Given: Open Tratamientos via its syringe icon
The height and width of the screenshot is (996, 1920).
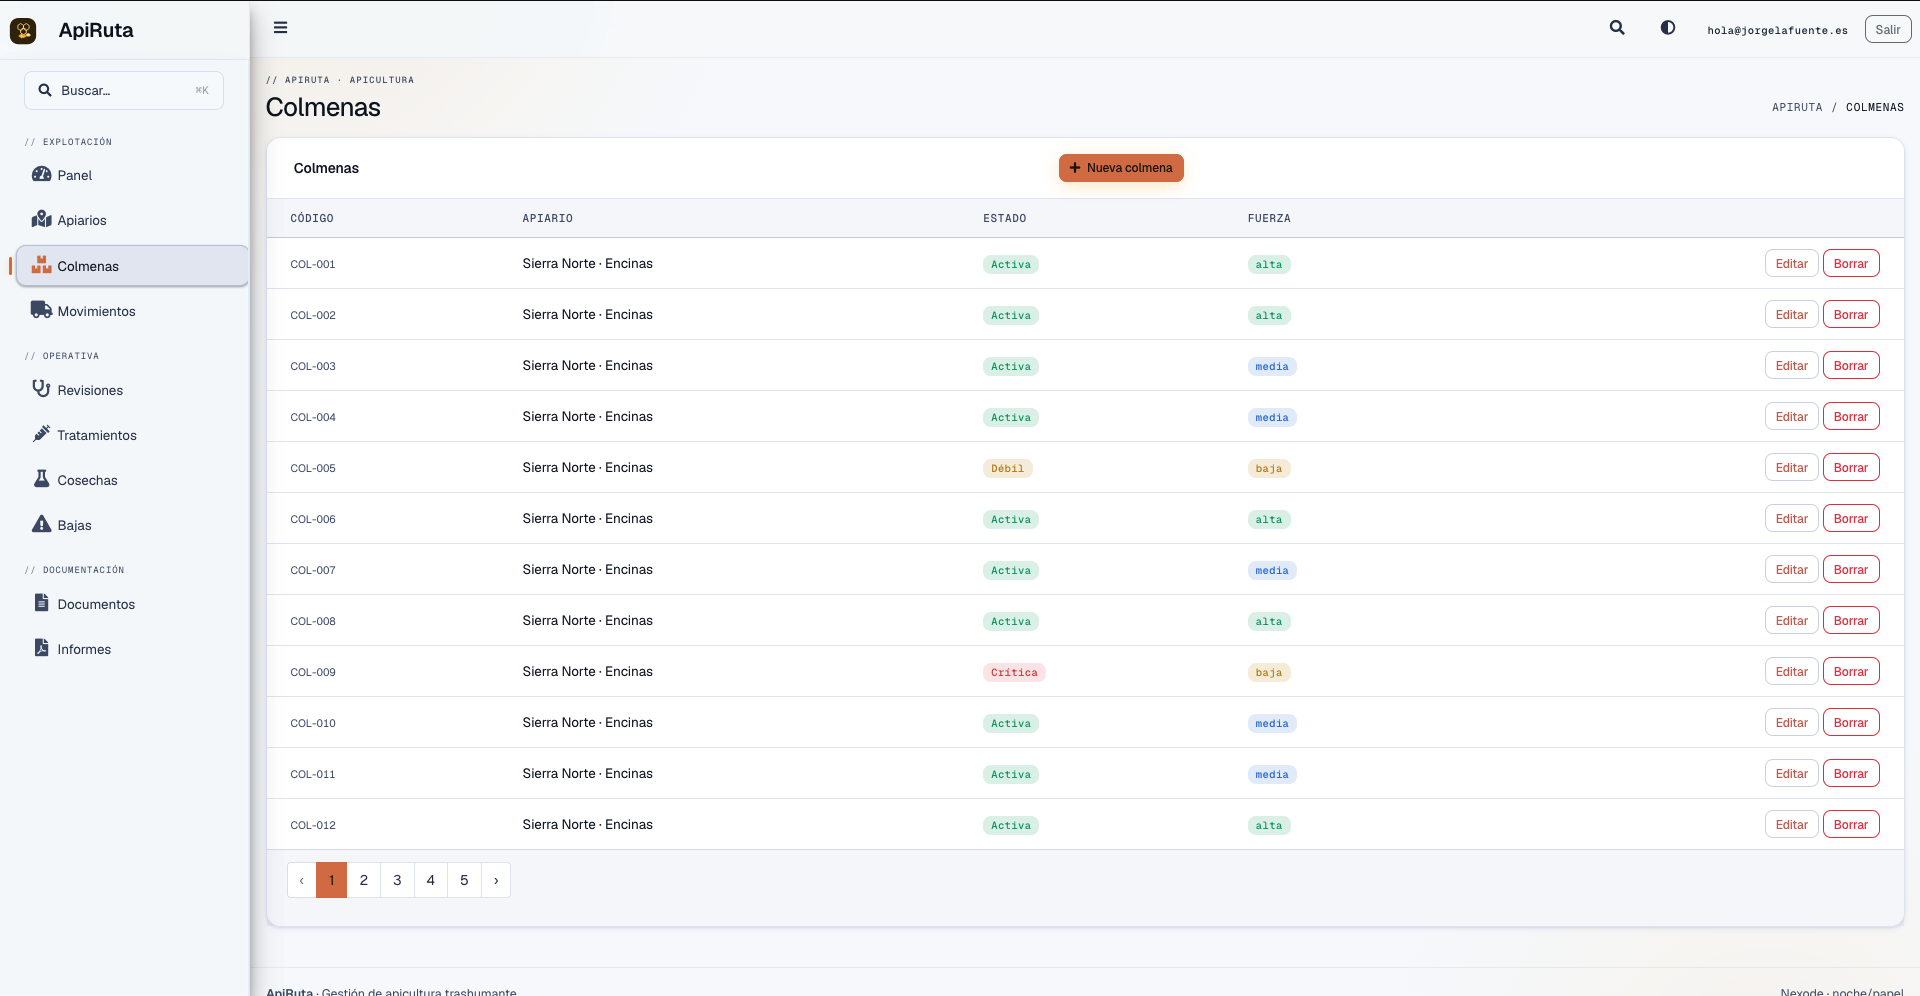Looking at the screenshot, I should 41,434.
